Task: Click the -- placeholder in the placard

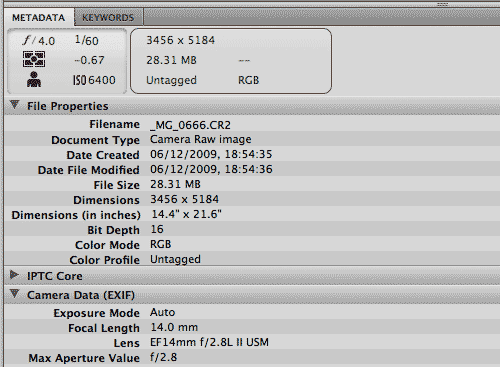Action: coord(244,60)
